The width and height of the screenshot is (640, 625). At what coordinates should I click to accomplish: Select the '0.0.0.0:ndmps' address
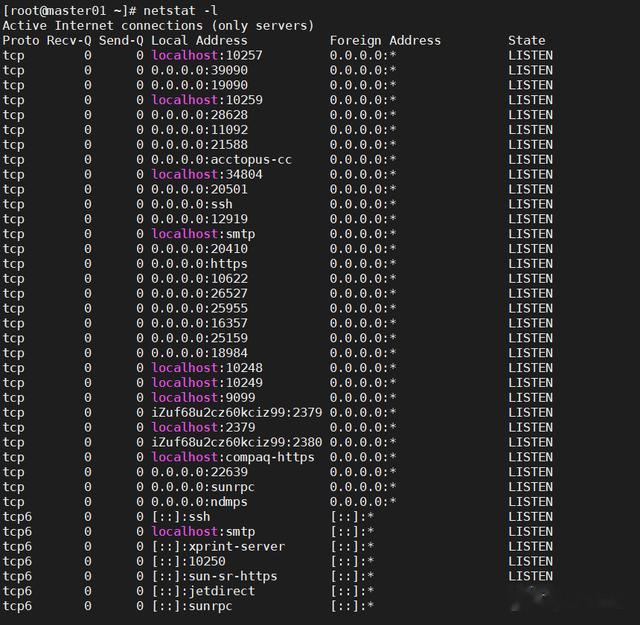[199, 502]
